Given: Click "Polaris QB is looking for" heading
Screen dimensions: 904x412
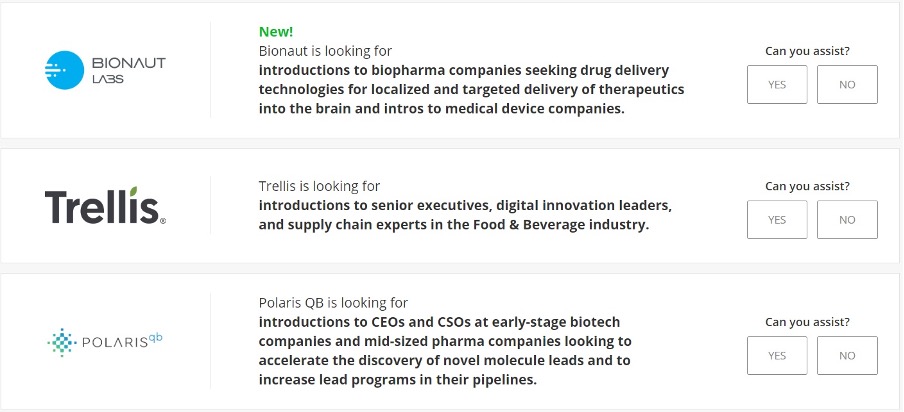Looking at the screenshot, I should coord(333,303).
